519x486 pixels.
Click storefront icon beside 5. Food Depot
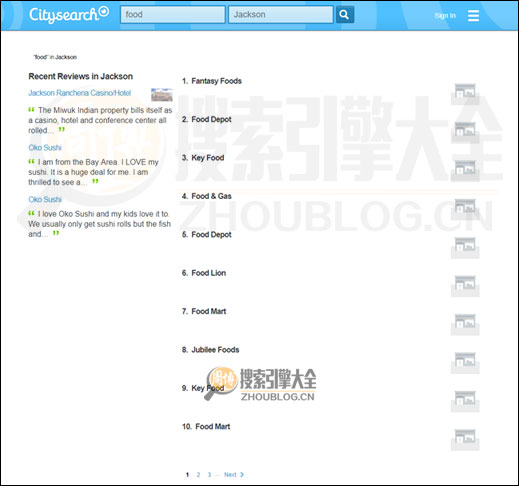tap(465, 248)
